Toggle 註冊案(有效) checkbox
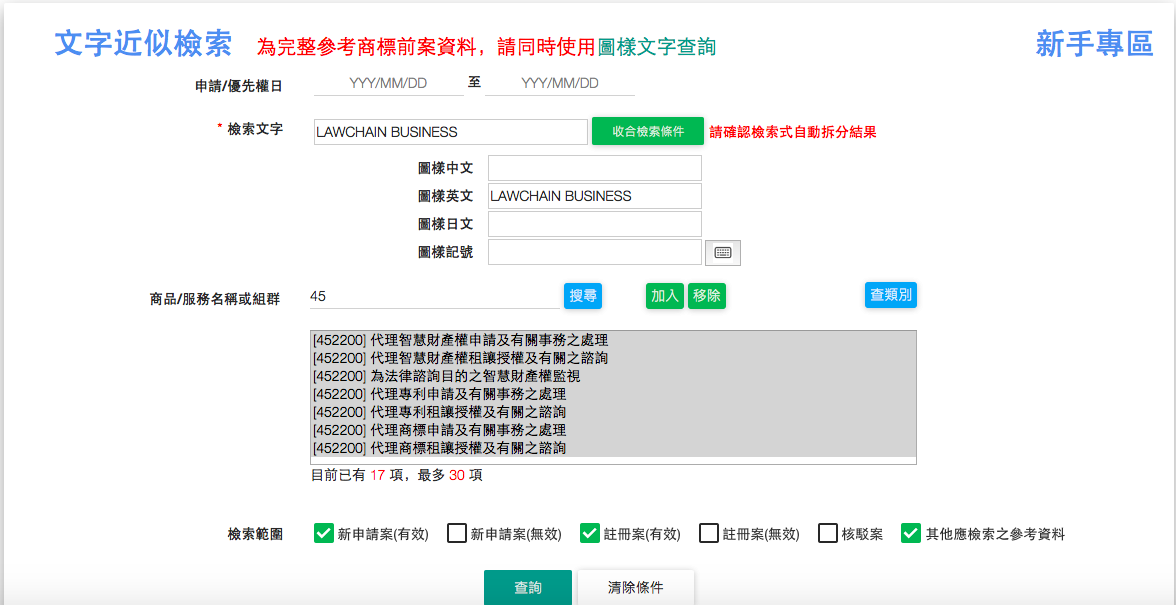1176x605 pixels. pyautogui.click(x=590, y=534)
